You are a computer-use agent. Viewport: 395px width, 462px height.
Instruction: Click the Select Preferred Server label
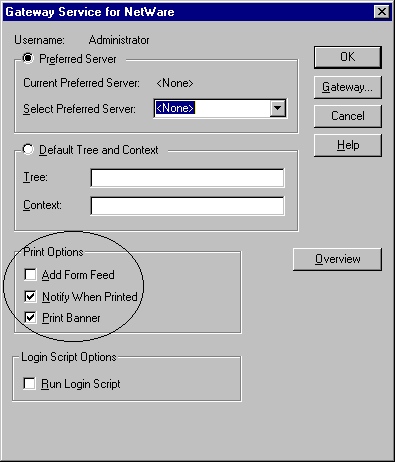tap(79, 109)
